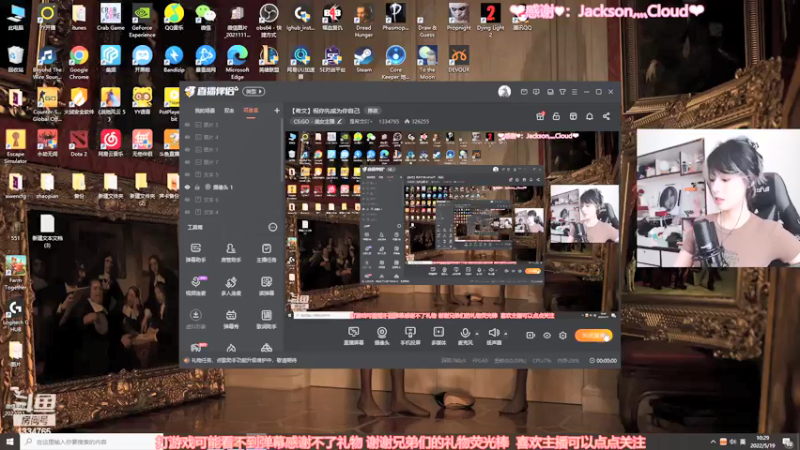This screenshot has width=800, height=450.
Task: Click the pencil edit icon next to CS:GO category
Action: click(339, 121)
